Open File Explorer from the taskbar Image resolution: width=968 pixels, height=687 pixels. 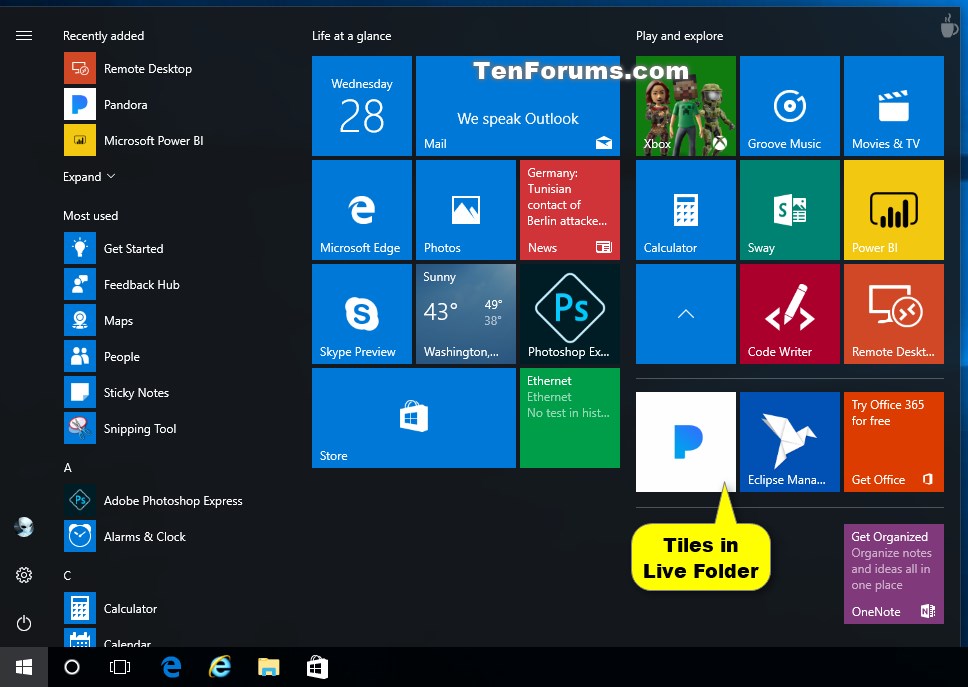pyautogui.click(x=269, y=667)
